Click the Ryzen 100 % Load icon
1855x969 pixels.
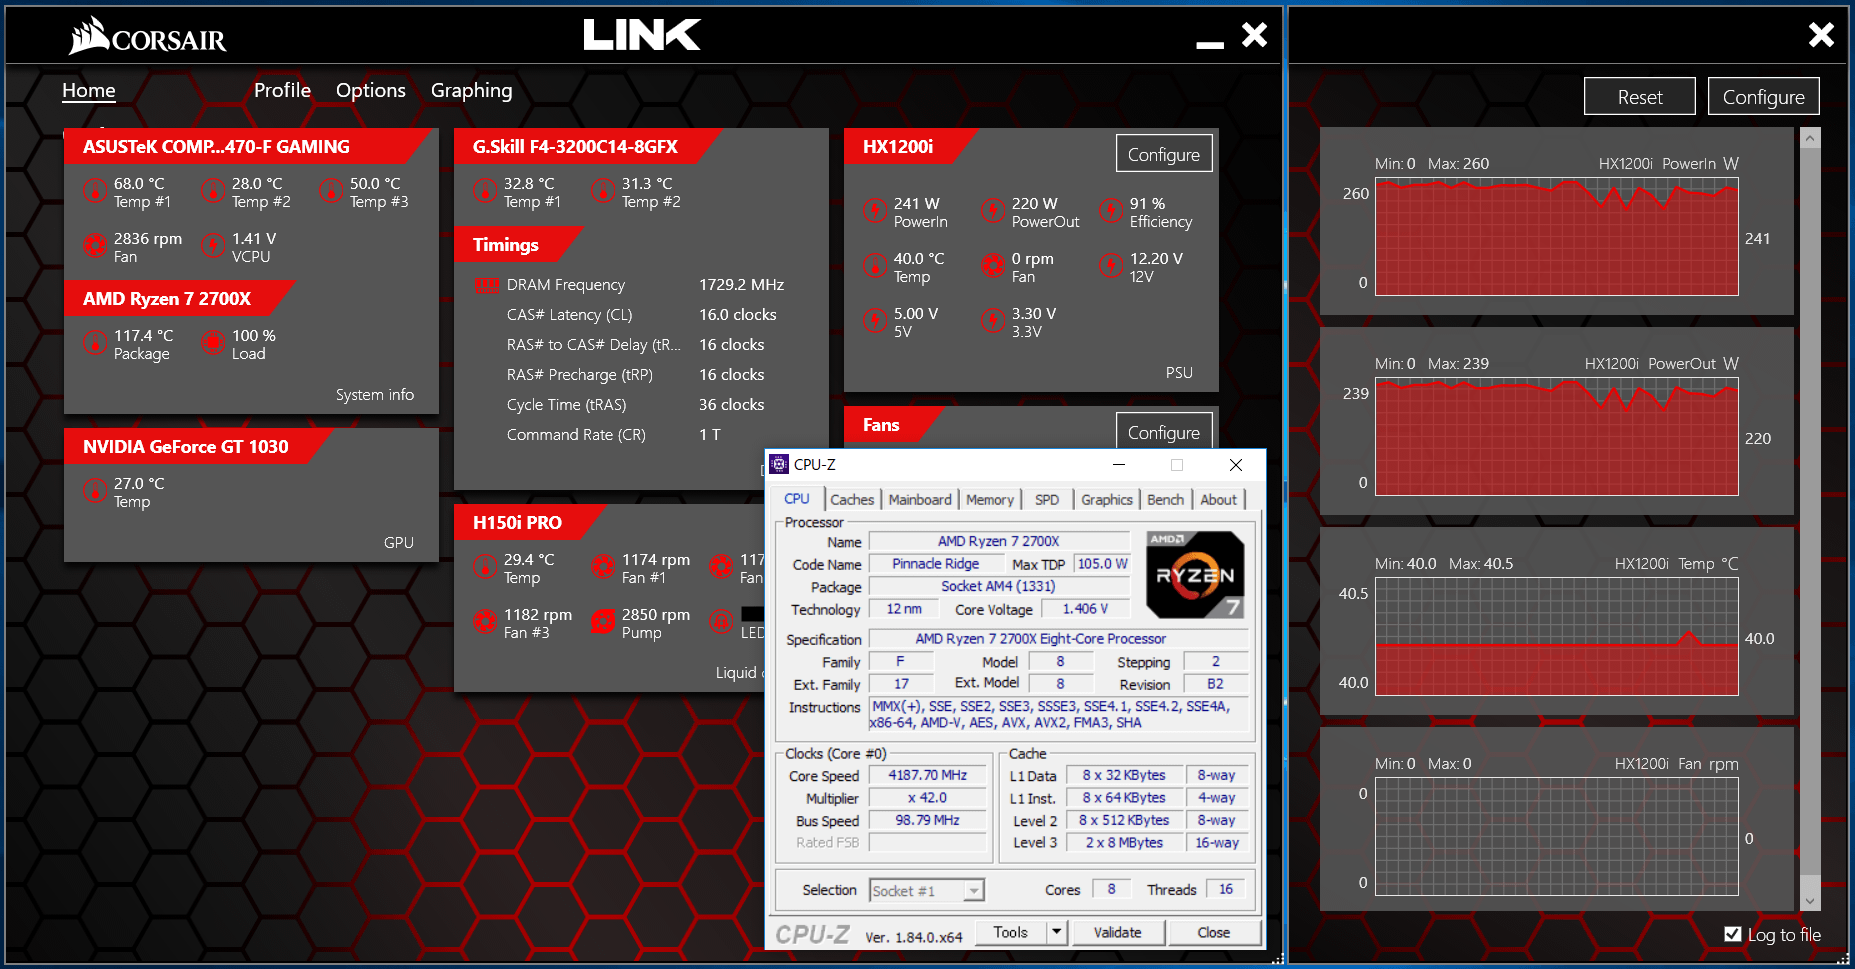213,342
